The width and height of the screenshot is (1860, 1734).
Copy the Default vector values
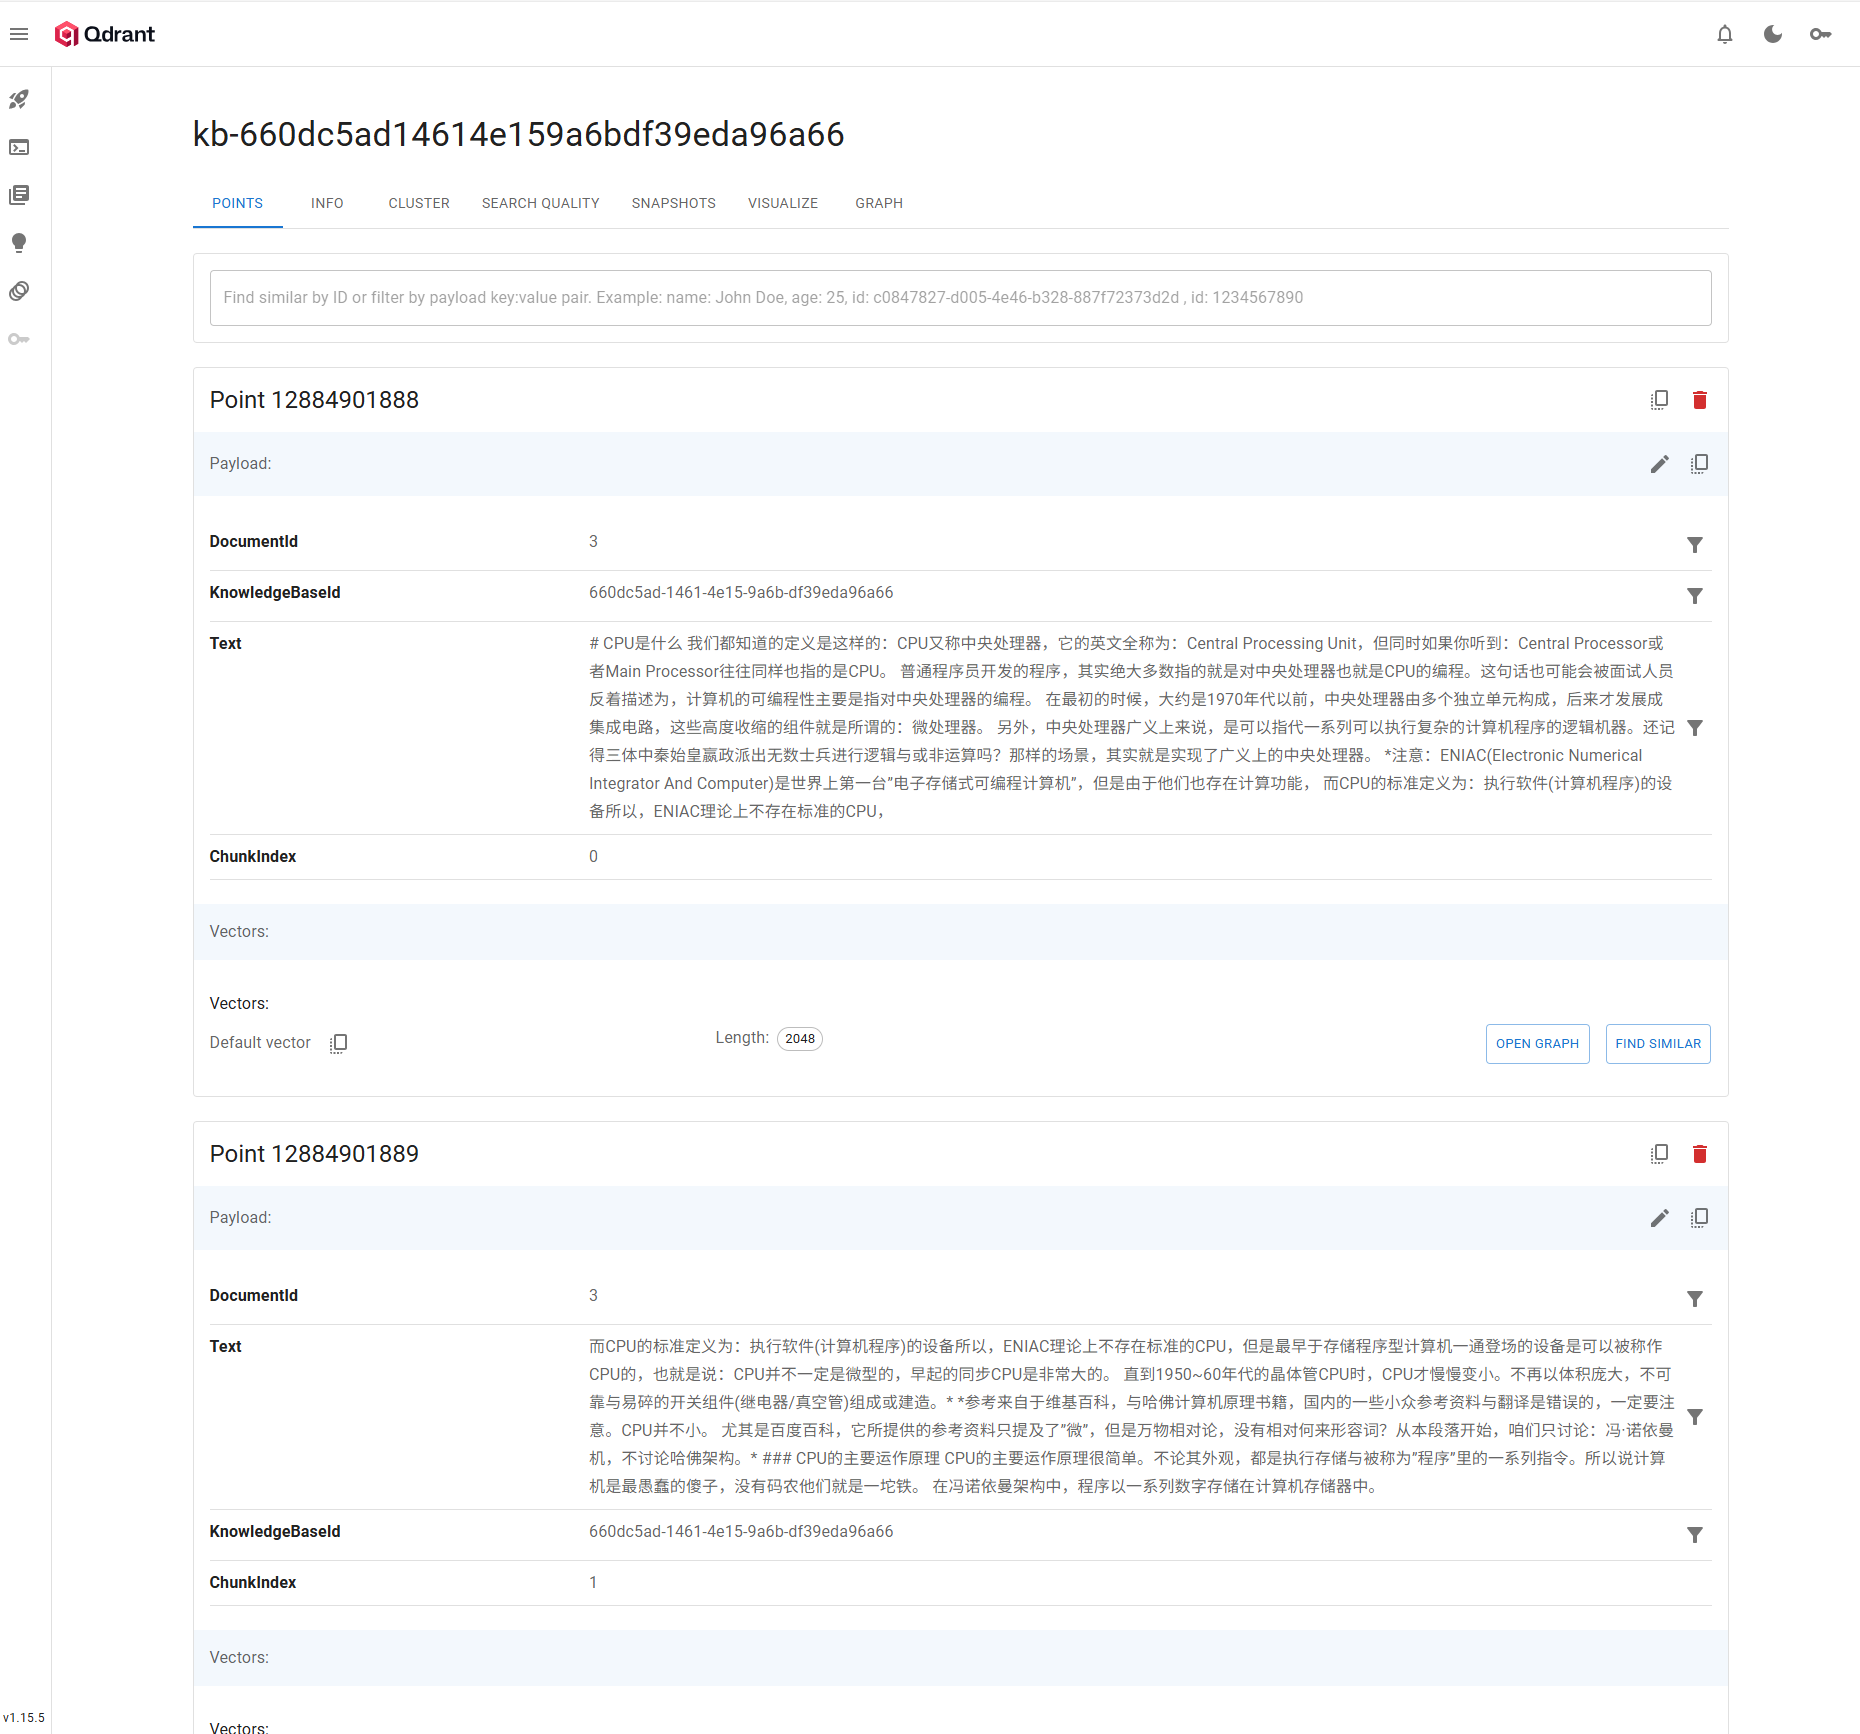click(339, 1043)
